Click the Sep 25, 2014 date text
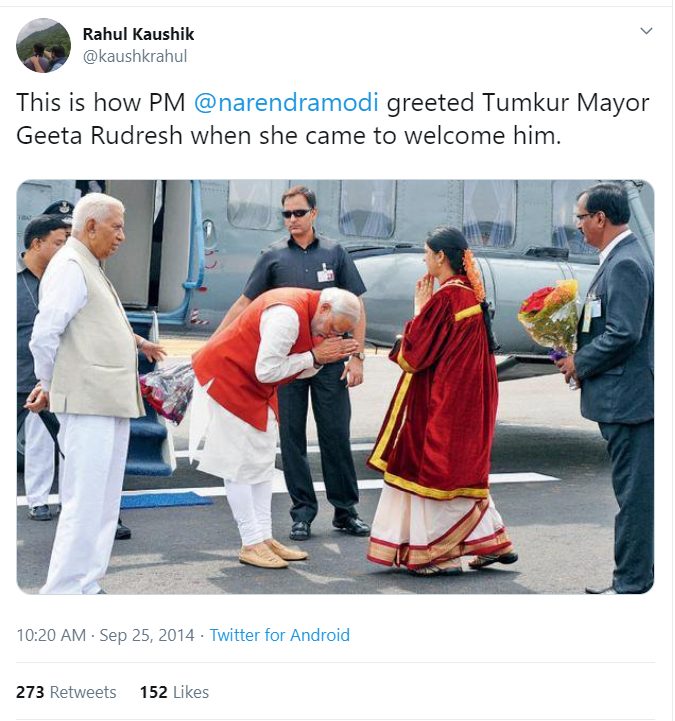 147,635
